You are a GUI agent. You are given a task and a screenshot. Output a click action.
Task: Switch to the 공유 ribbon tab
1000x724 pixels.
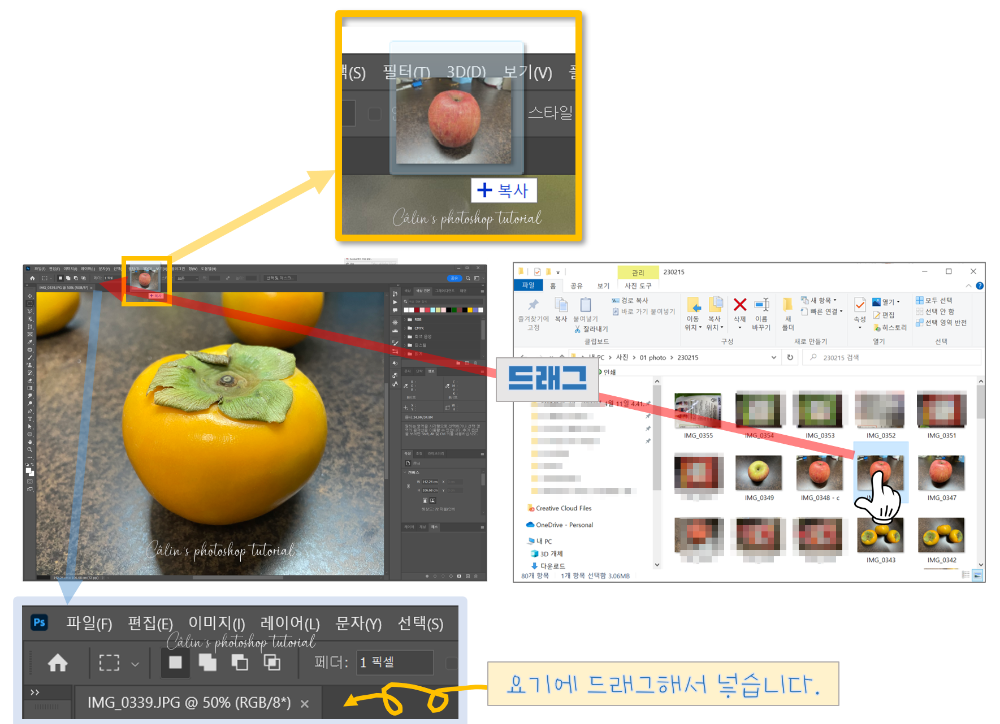point(577,285)
